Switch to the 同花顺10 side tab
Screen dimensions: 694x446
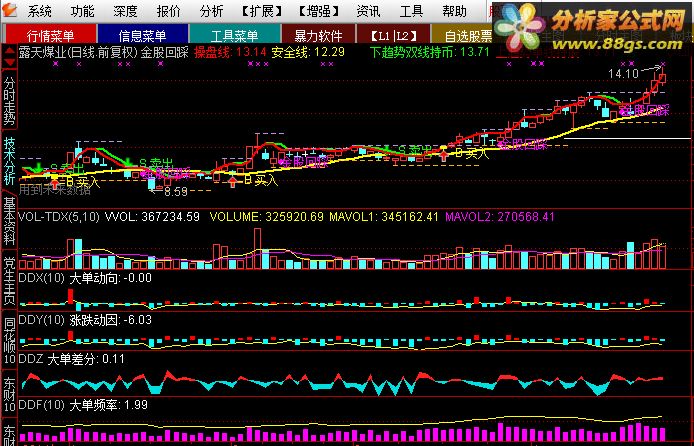click(9, 341)
